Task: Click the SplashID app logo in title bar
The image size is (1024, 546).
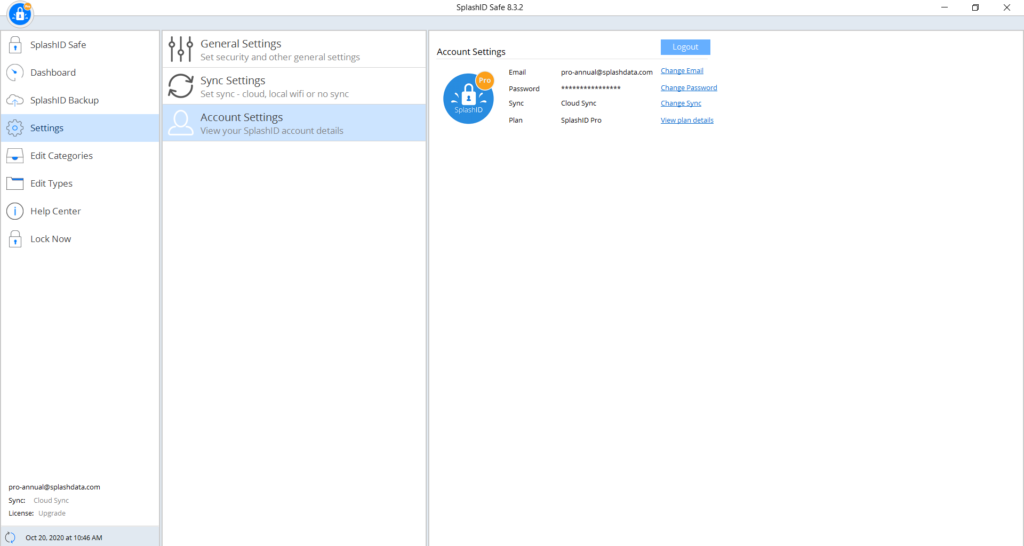Action: tap(21, 14)
